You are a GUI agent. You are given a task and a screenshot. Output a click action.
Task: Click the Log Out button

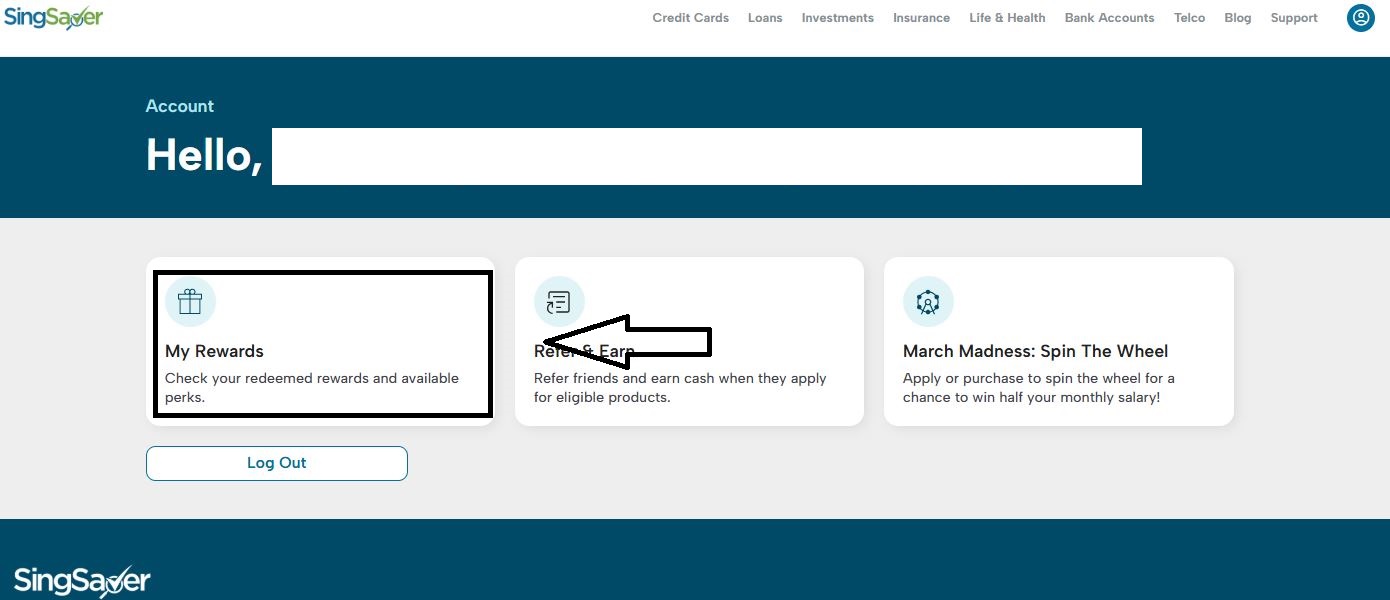[x=277, y=463]
